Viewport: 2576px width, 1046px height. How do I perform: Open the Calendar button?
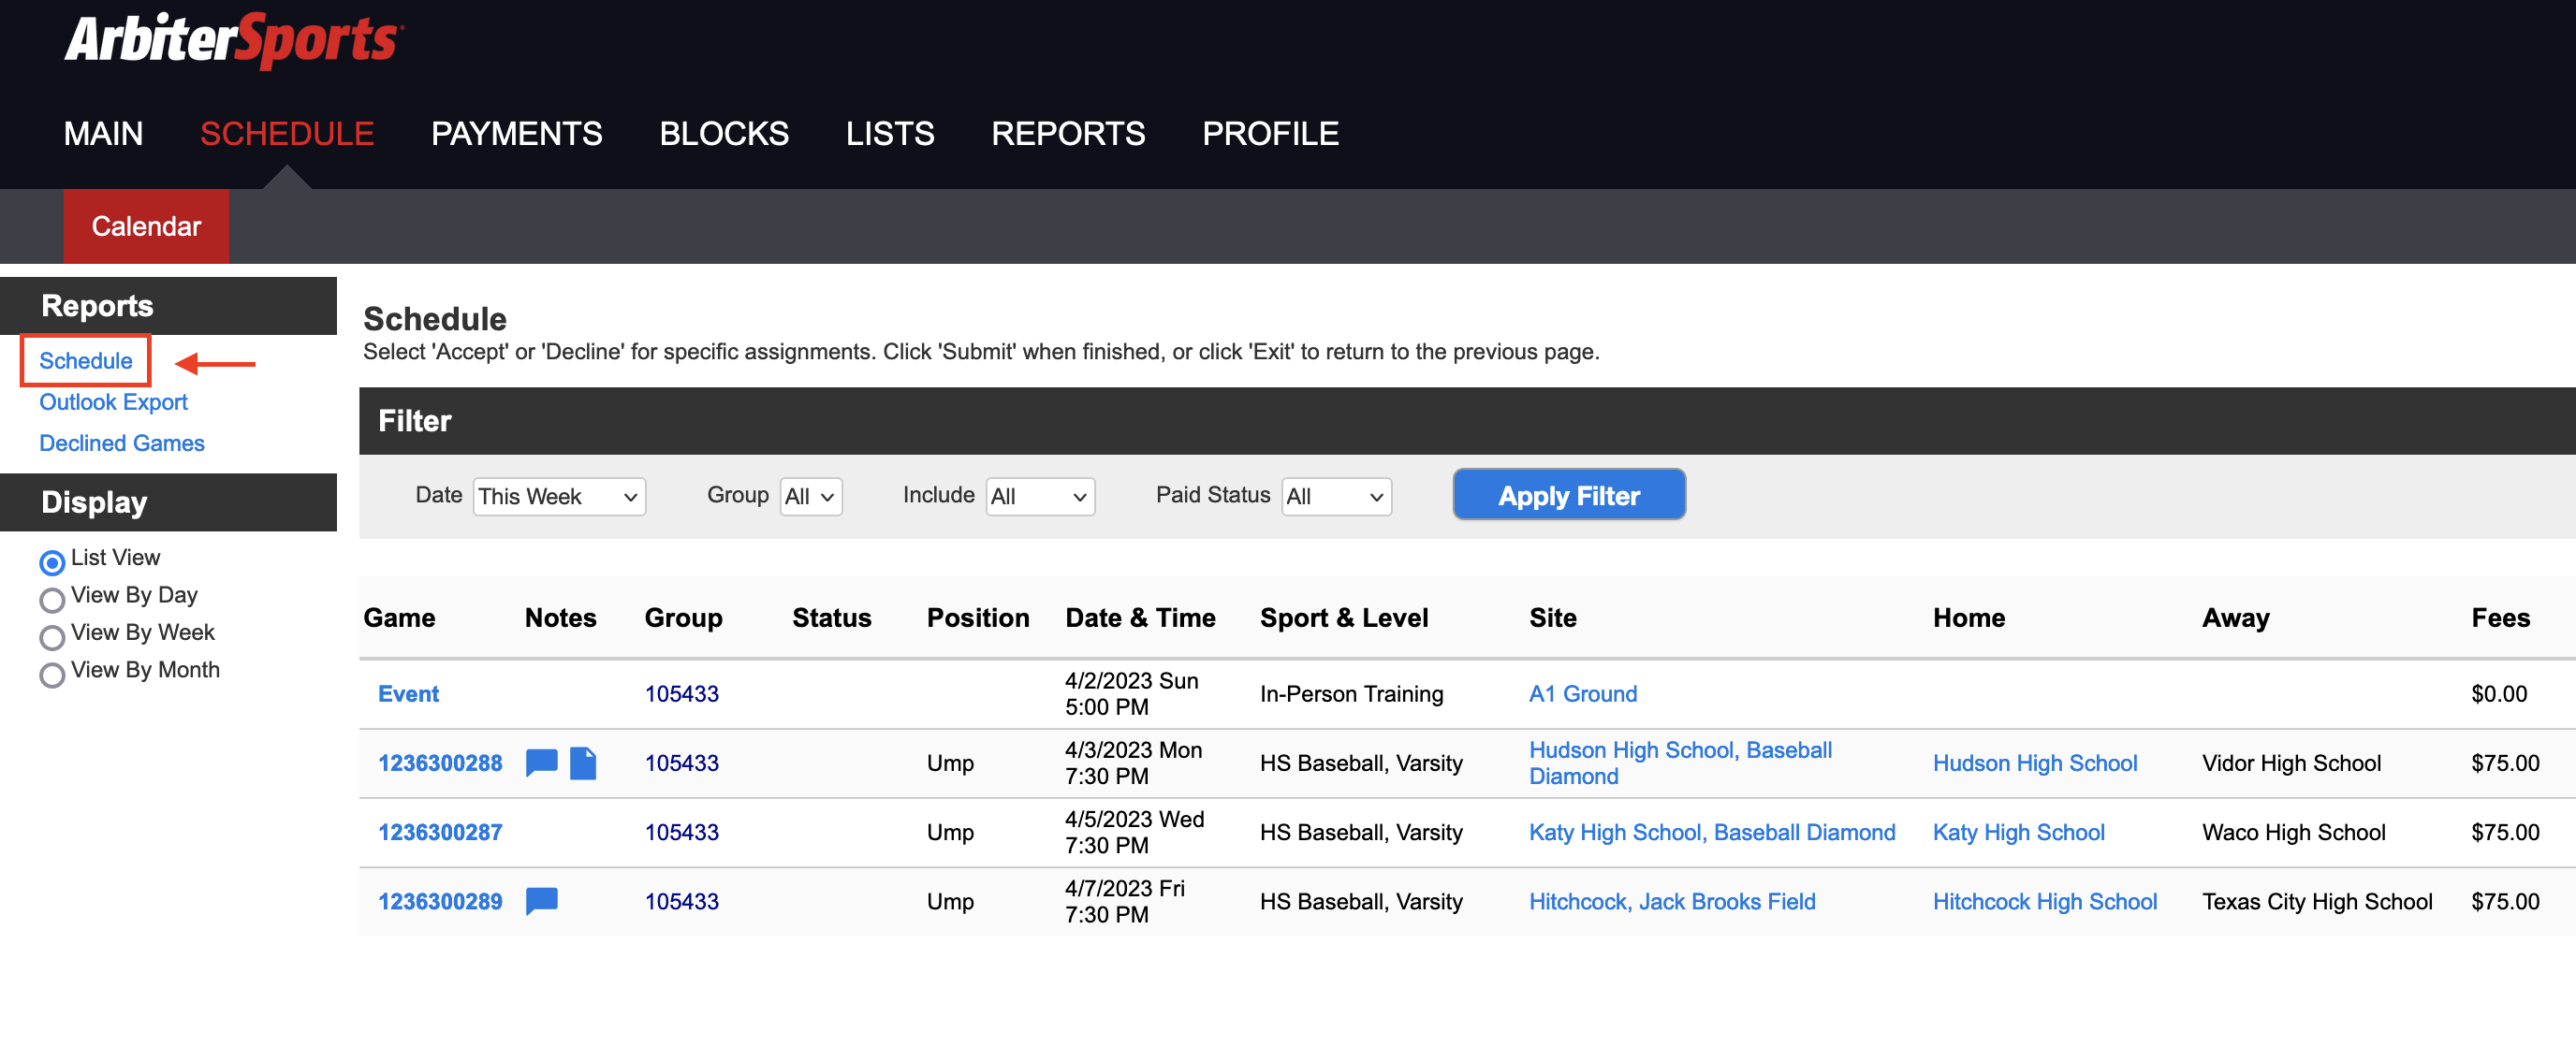tap(146, 226)
